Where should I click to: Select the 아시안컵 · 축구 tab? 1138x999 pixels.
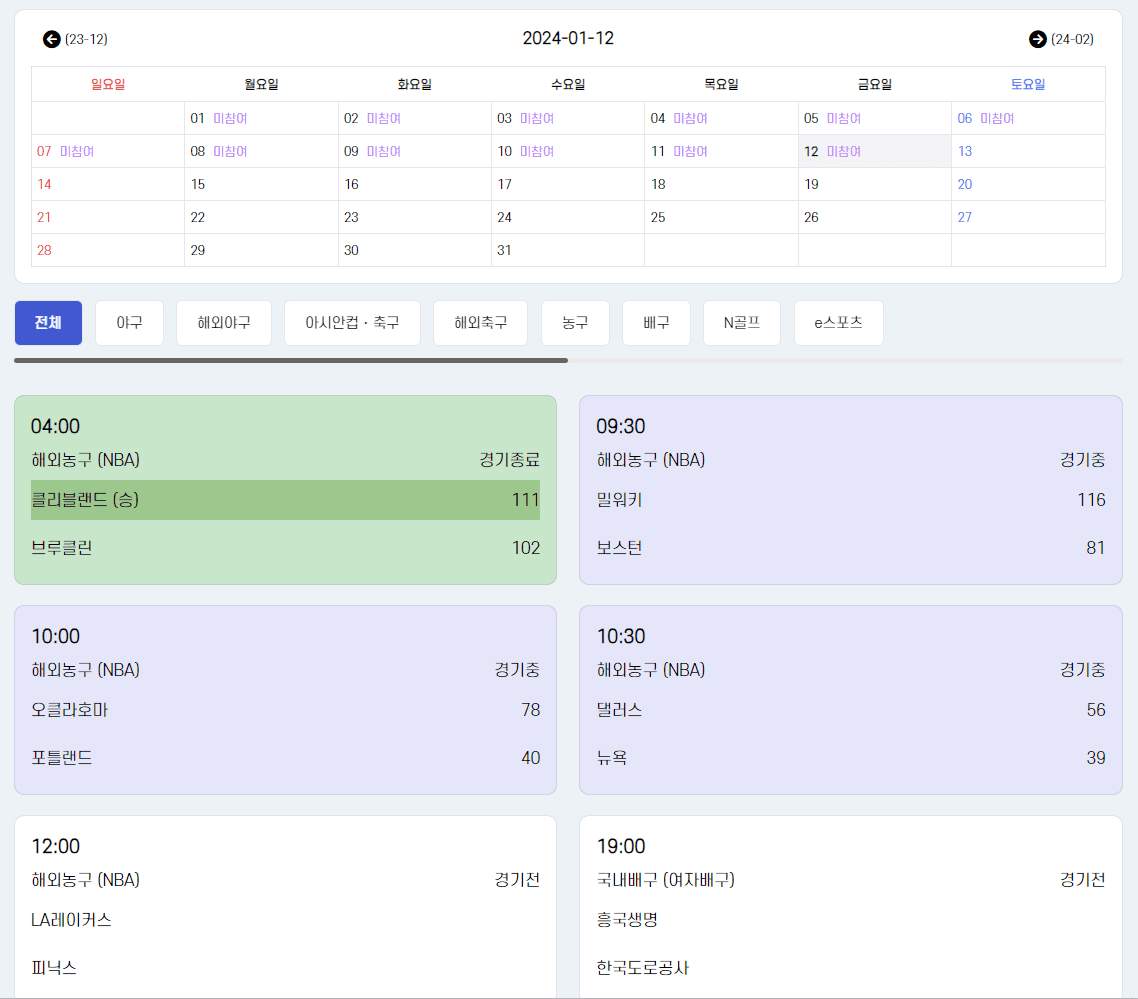click(352, 323)
